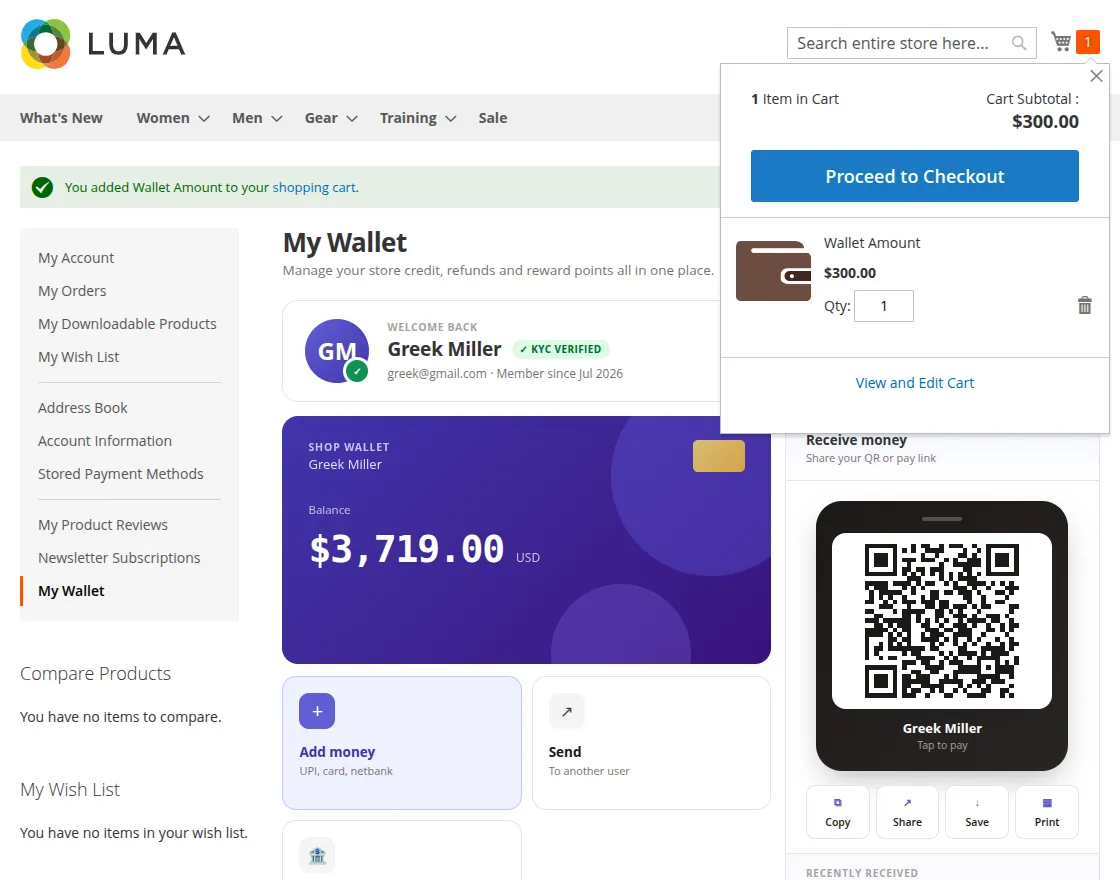The image size is (1120, 880).
Task: Share the QR pay link
Action: tap(907, 812)
